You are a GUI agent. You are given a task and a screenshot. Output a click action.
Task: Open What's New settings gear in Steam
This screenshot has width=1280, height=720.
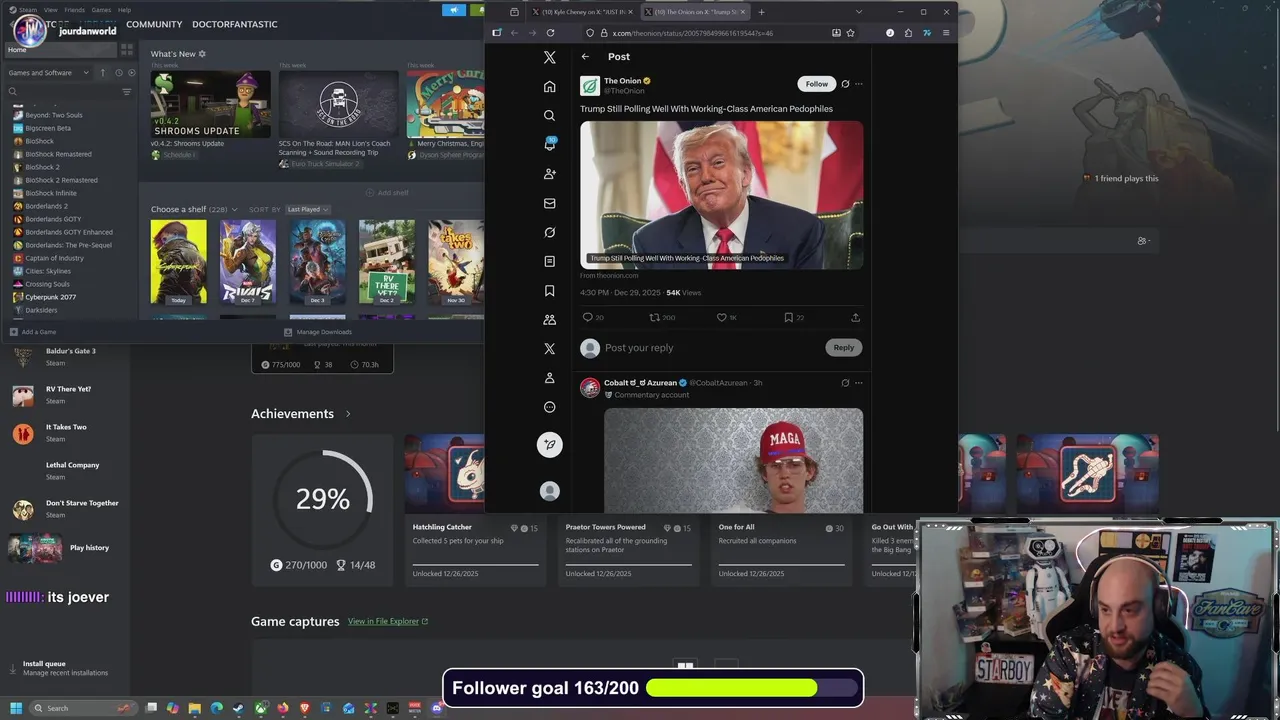[x=202, y=54]
